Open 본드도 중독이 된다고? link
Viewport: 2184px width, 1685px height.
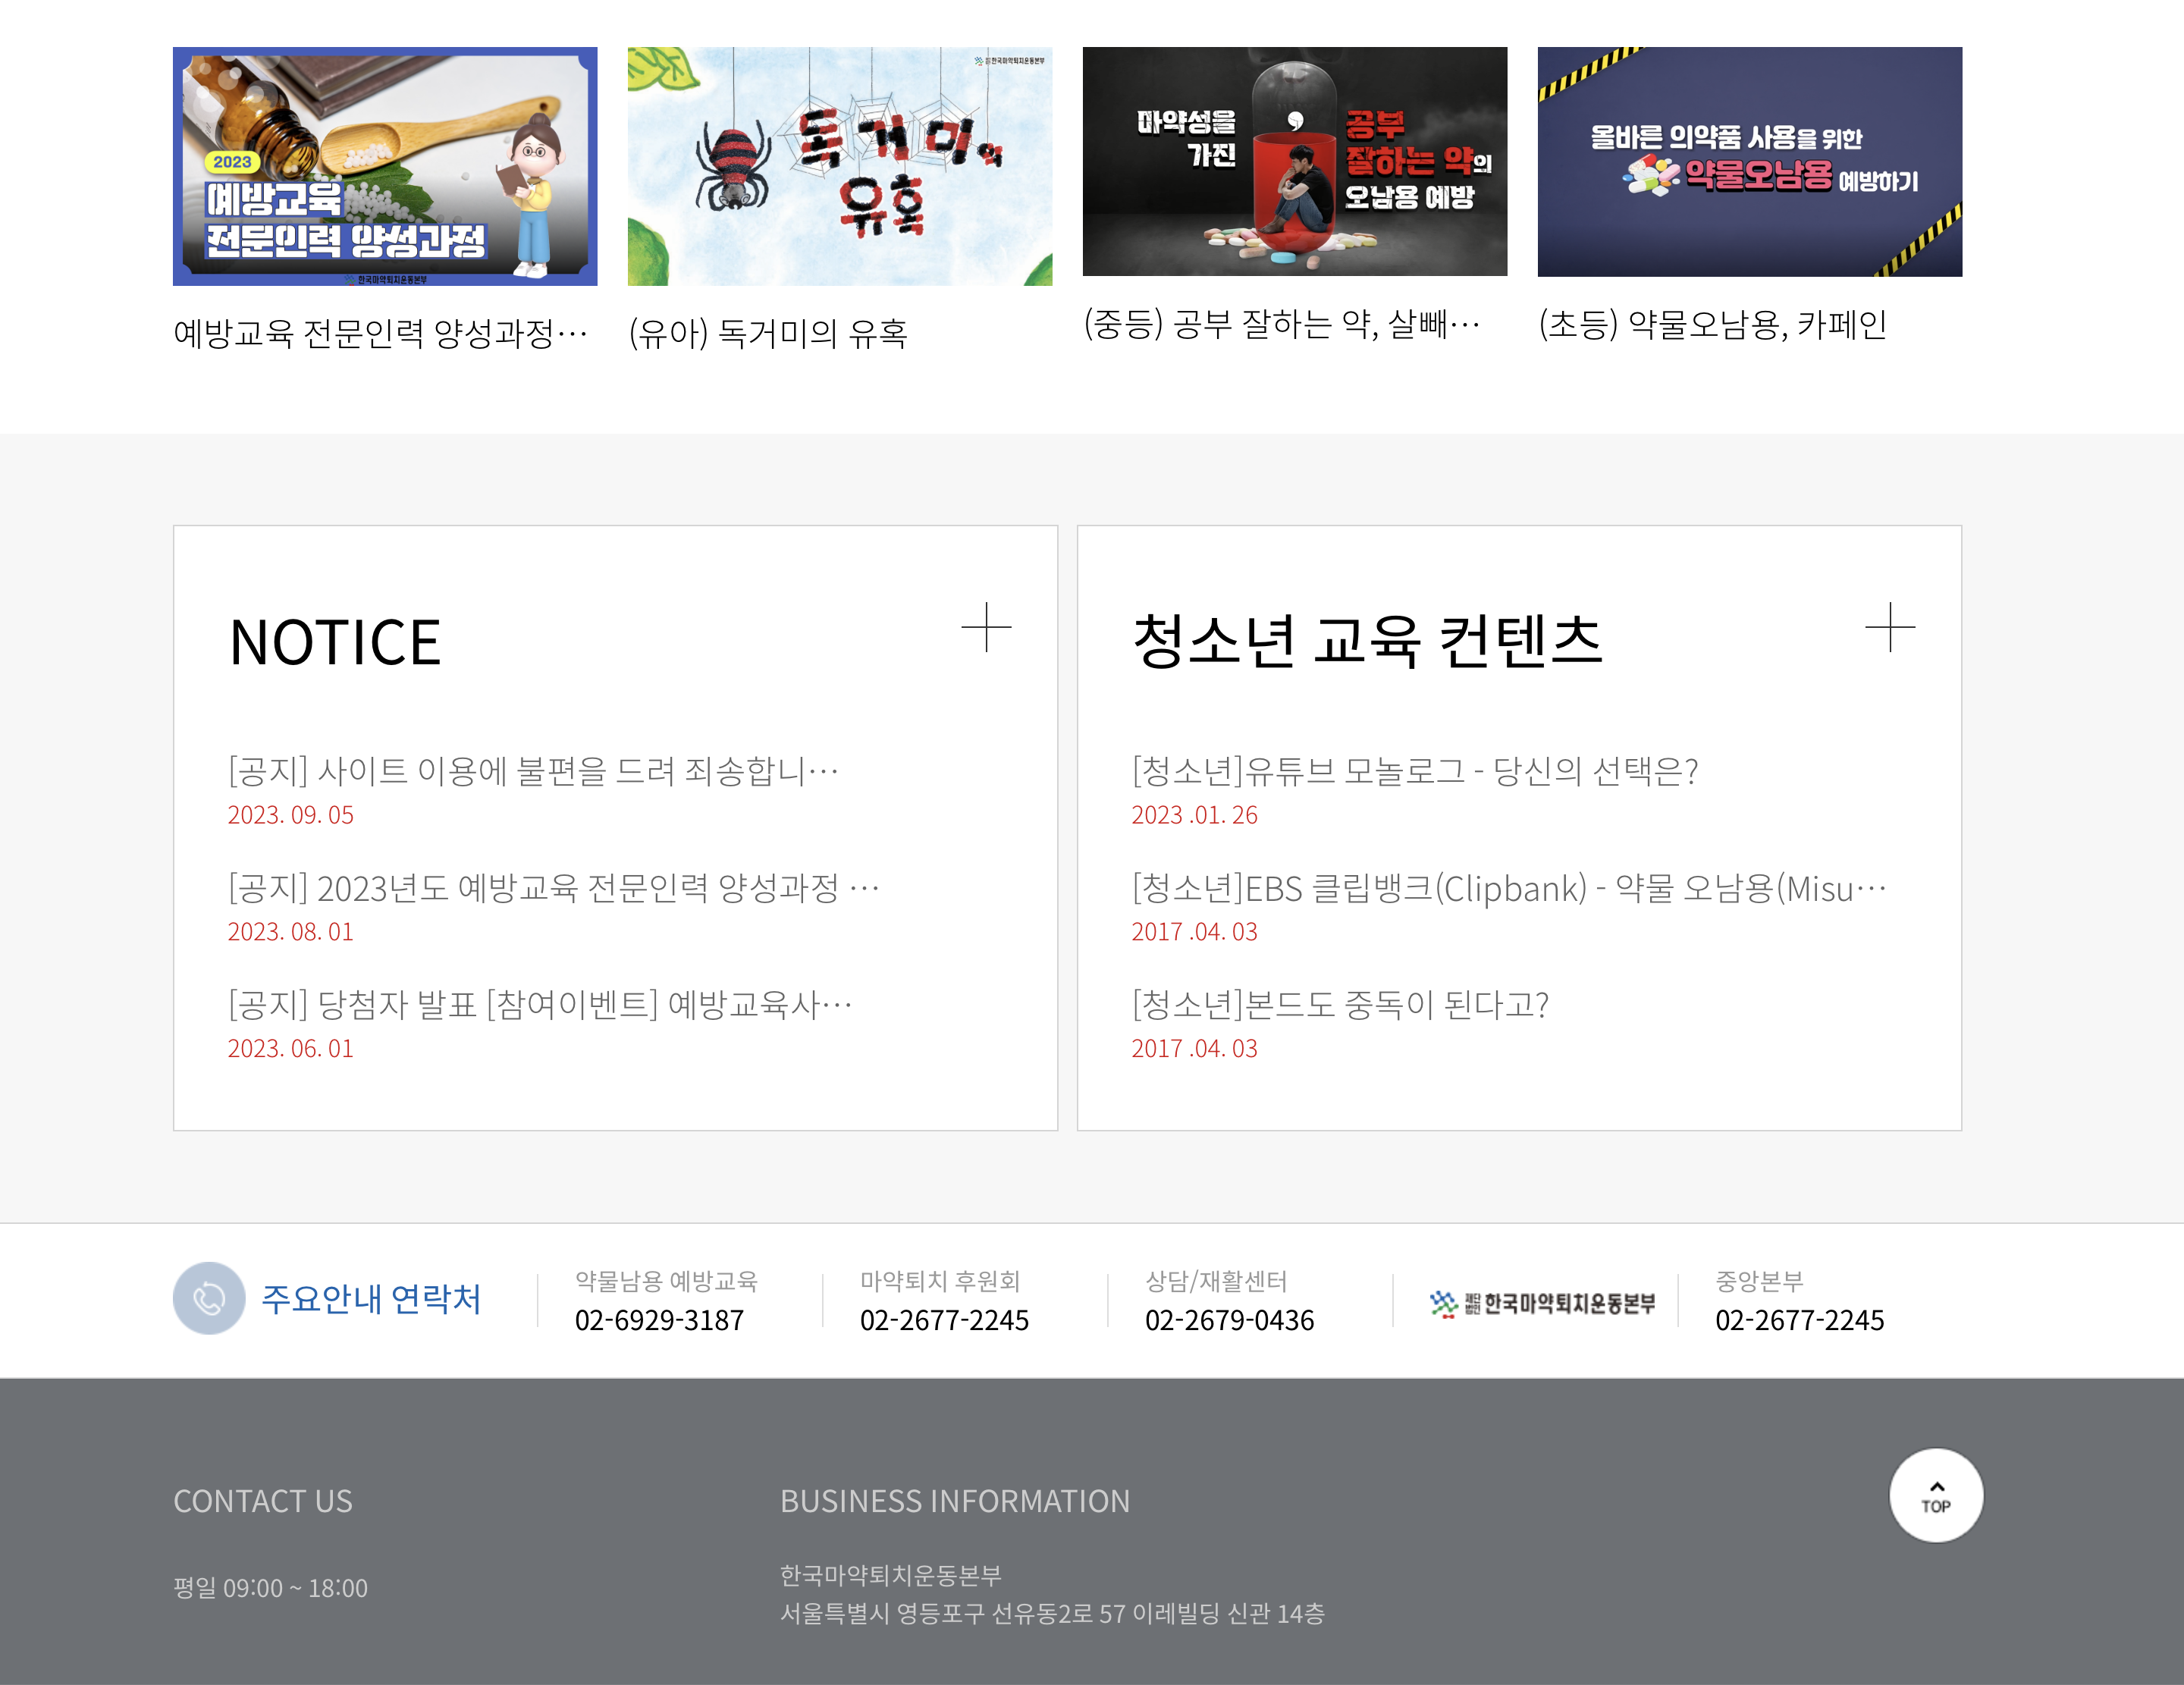[x=1340, y=1004]
